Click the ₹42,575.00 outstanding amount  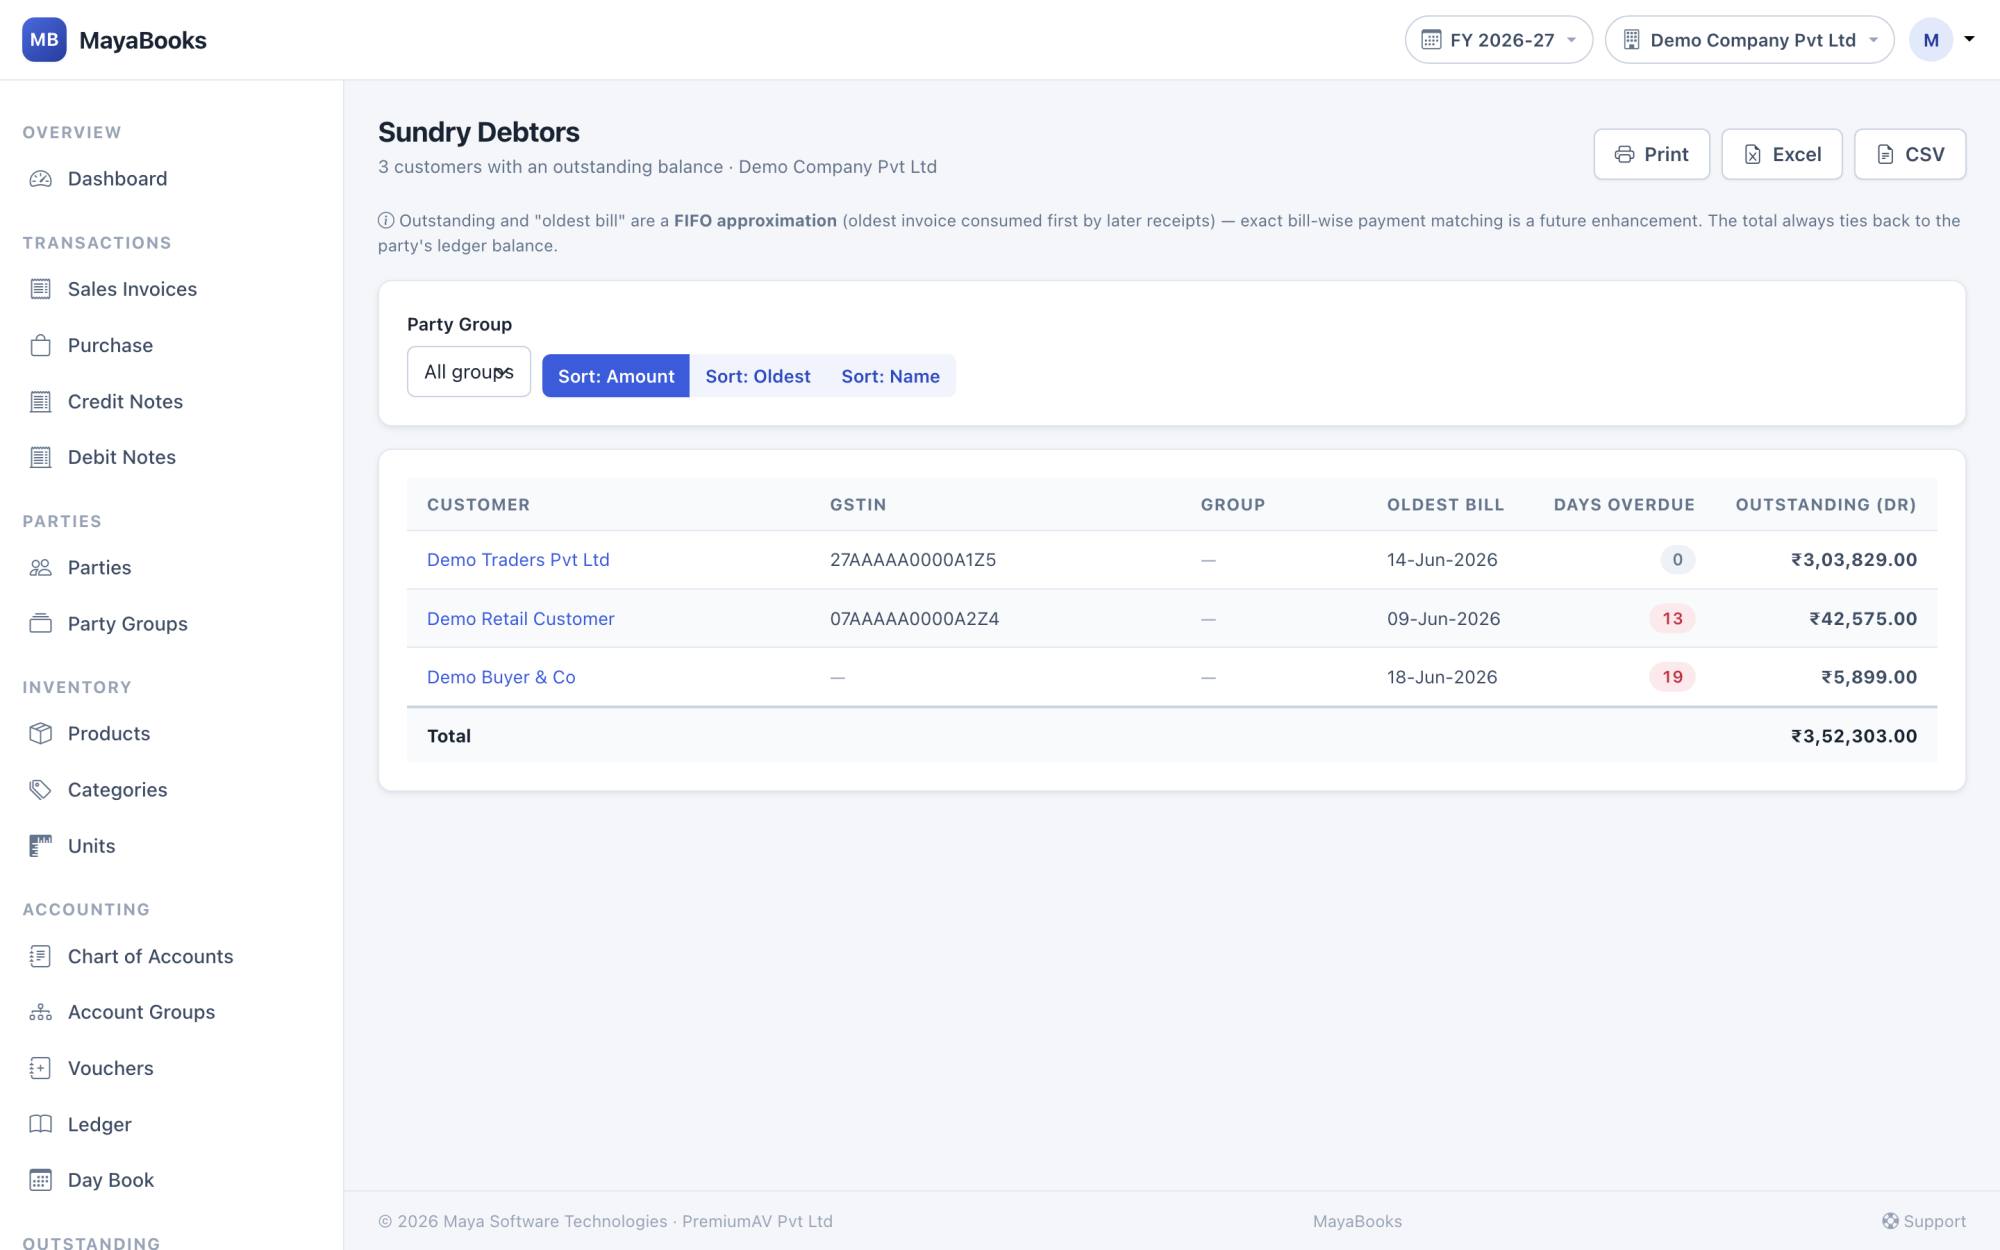click(1863, 619)
